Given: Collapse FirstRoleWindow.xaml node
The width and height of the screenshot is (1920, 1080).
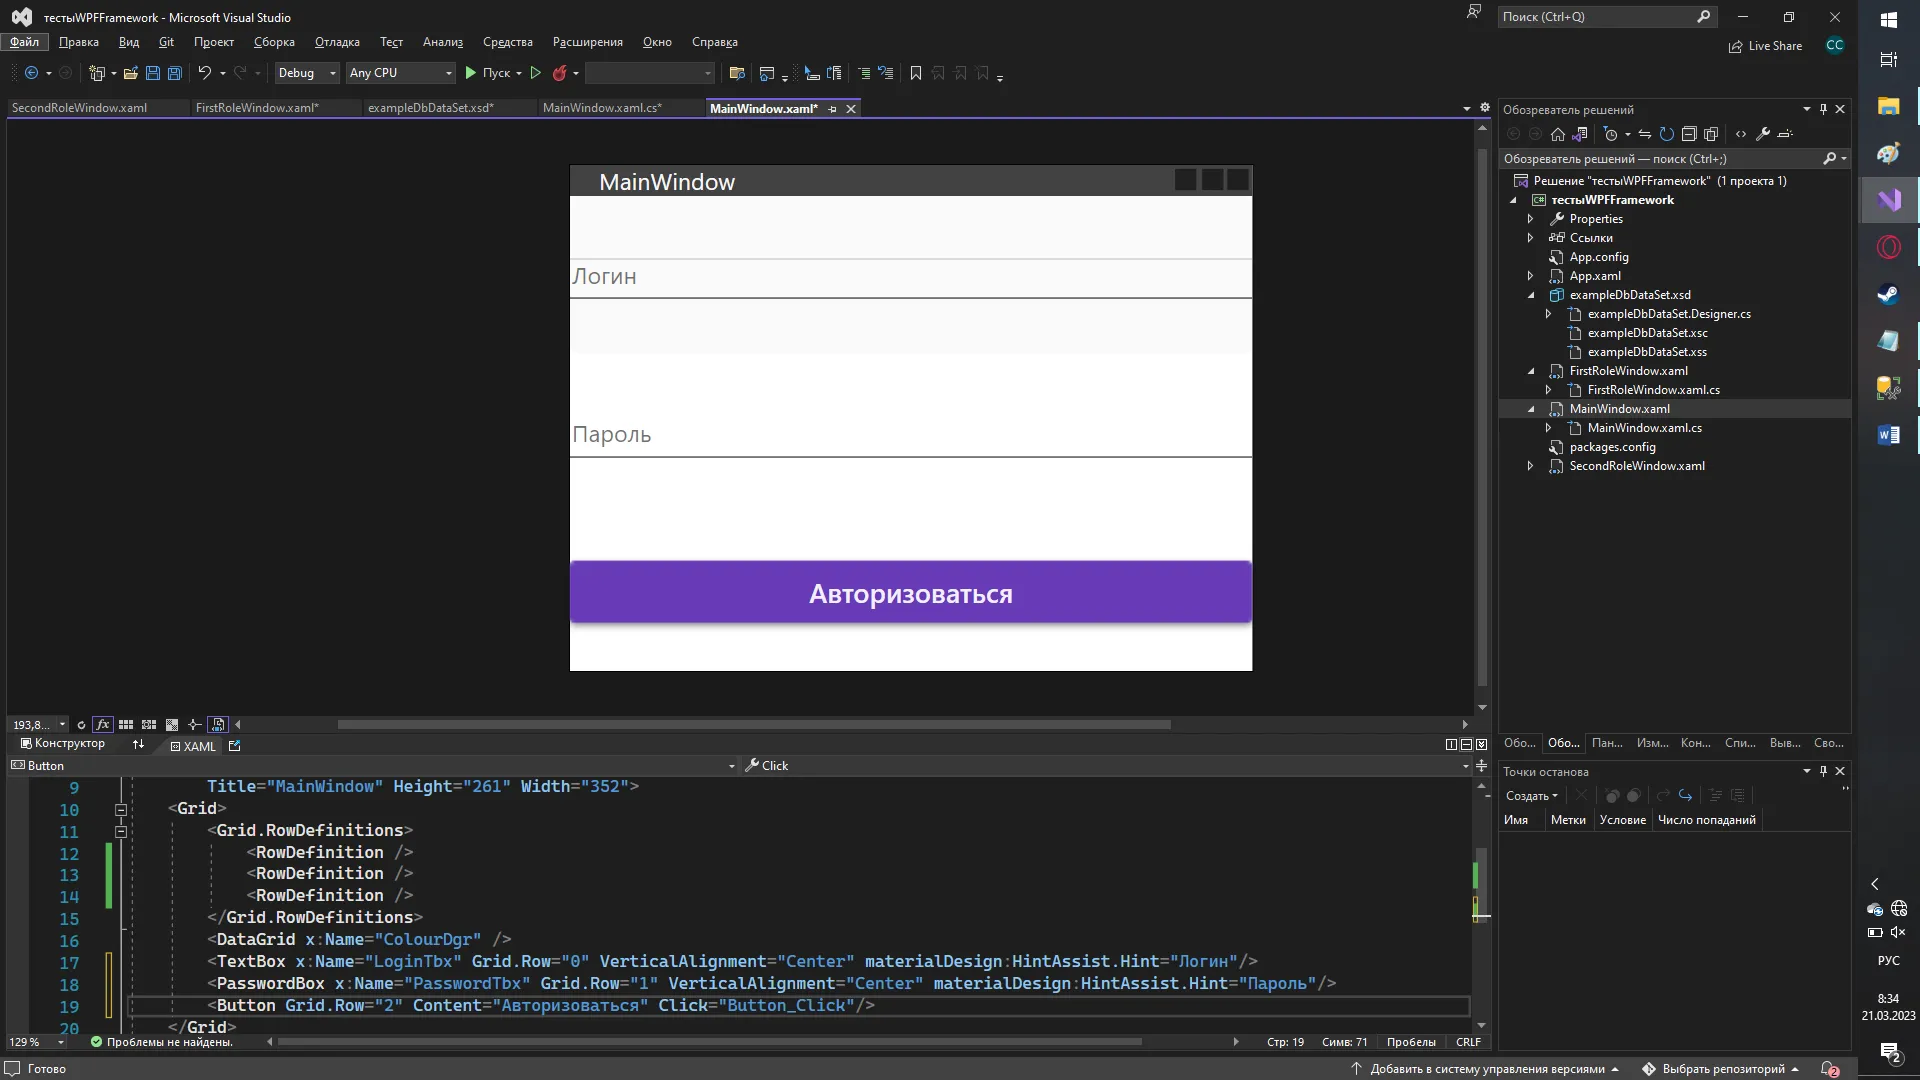Looking at the screenshot, I should (x=1530, y=371).
